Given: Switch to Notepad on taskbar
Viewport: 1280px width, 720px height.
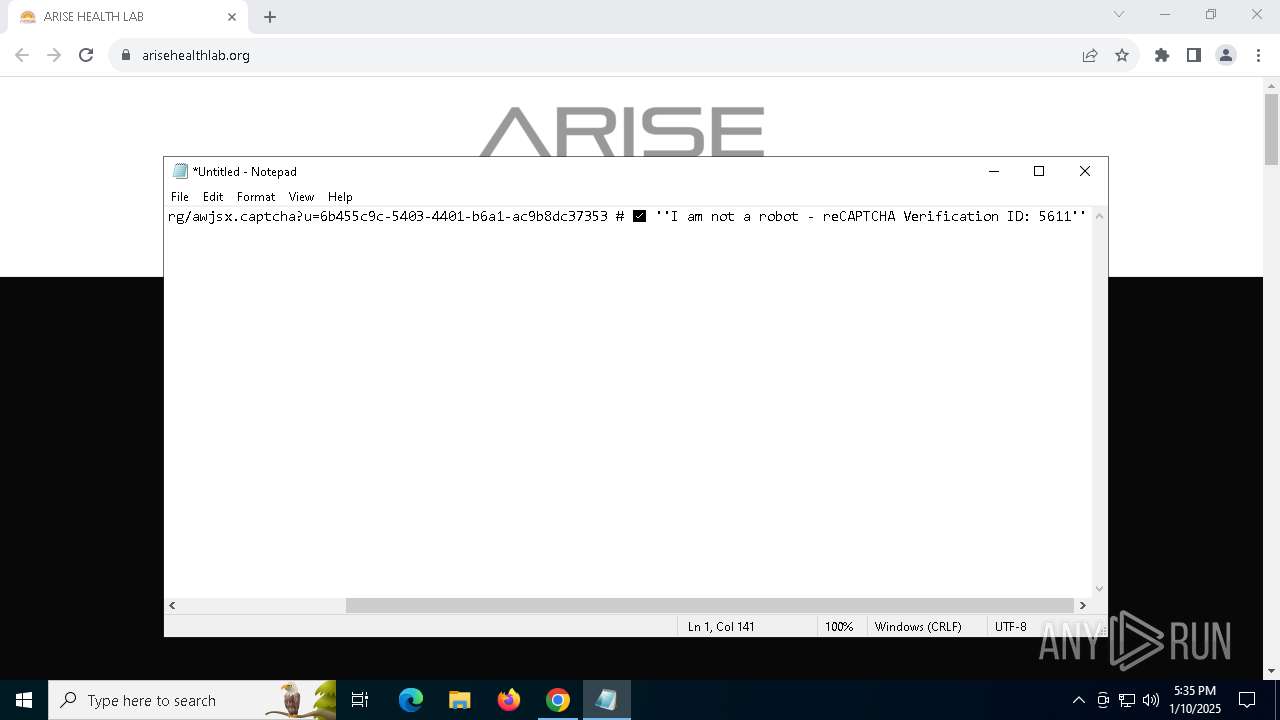Looking at the screenshot, I should (x=606, y=700).
